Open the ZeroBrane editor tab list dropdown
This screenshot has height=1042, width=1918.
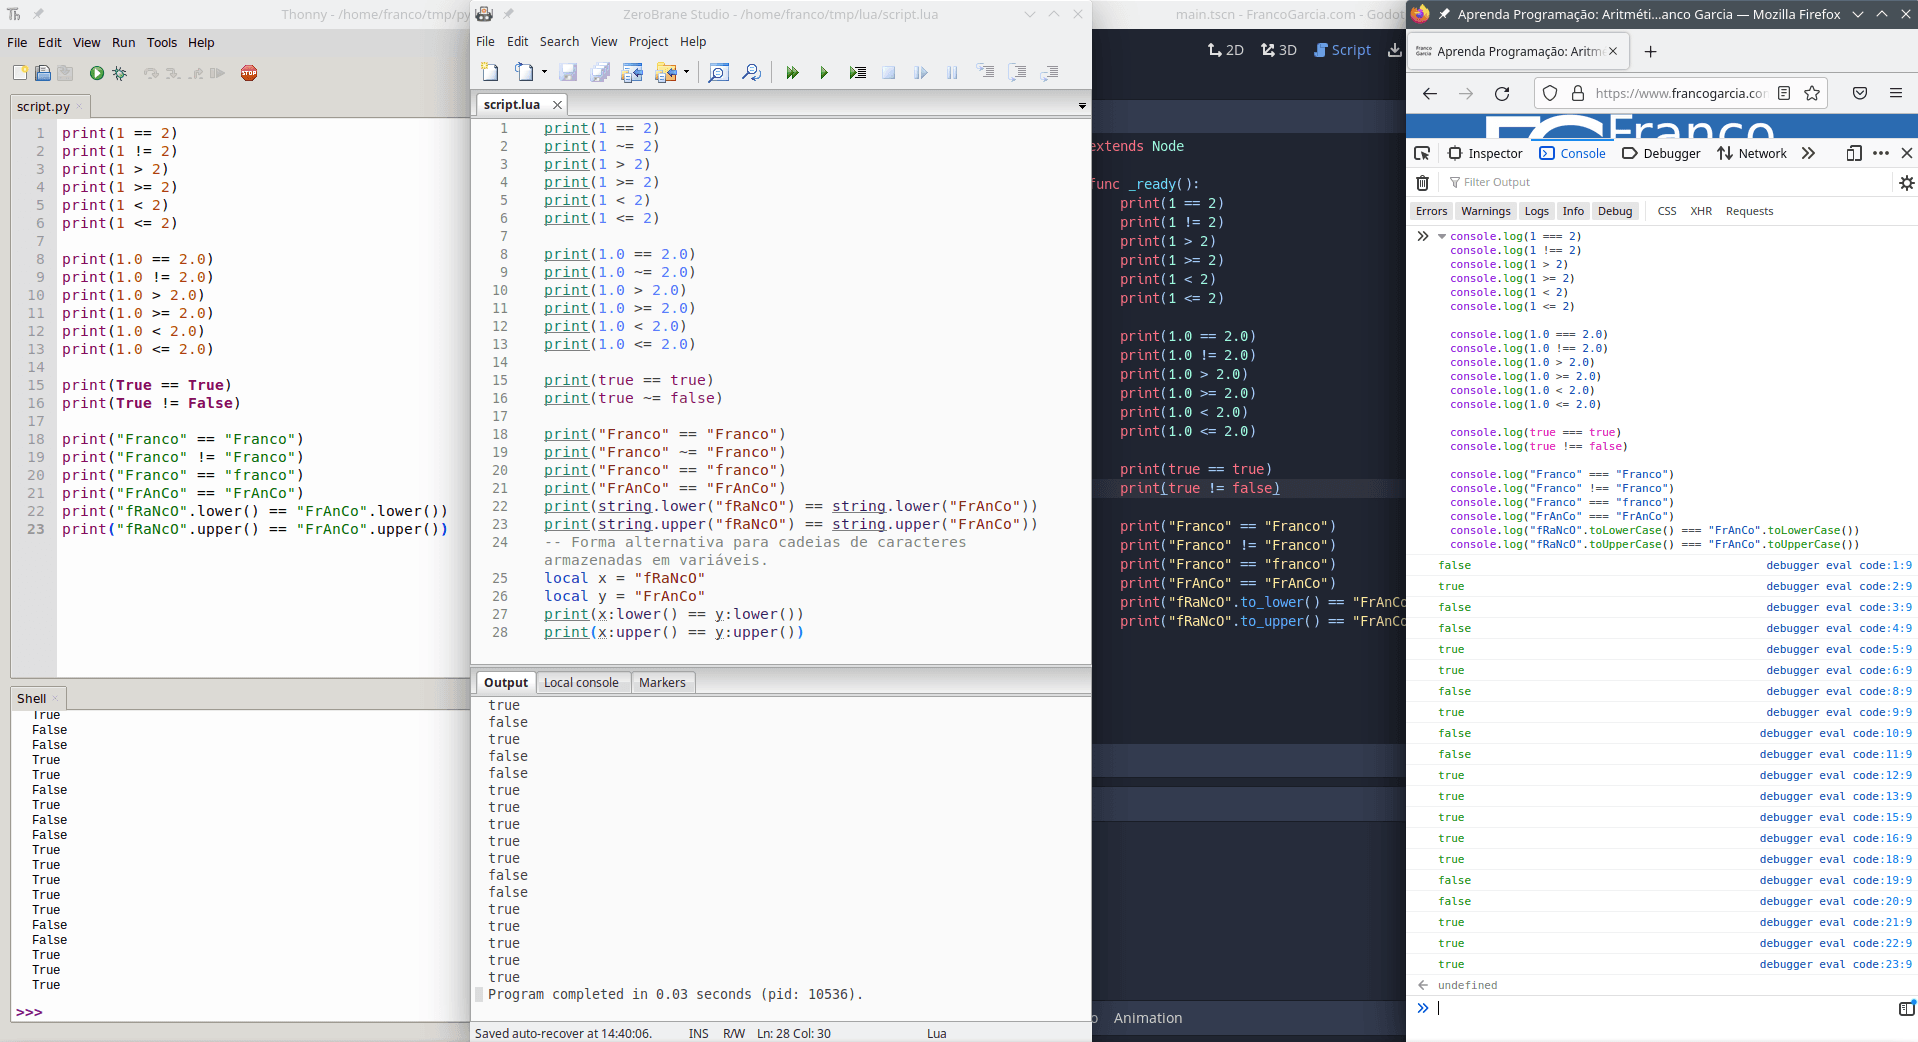1082,105
